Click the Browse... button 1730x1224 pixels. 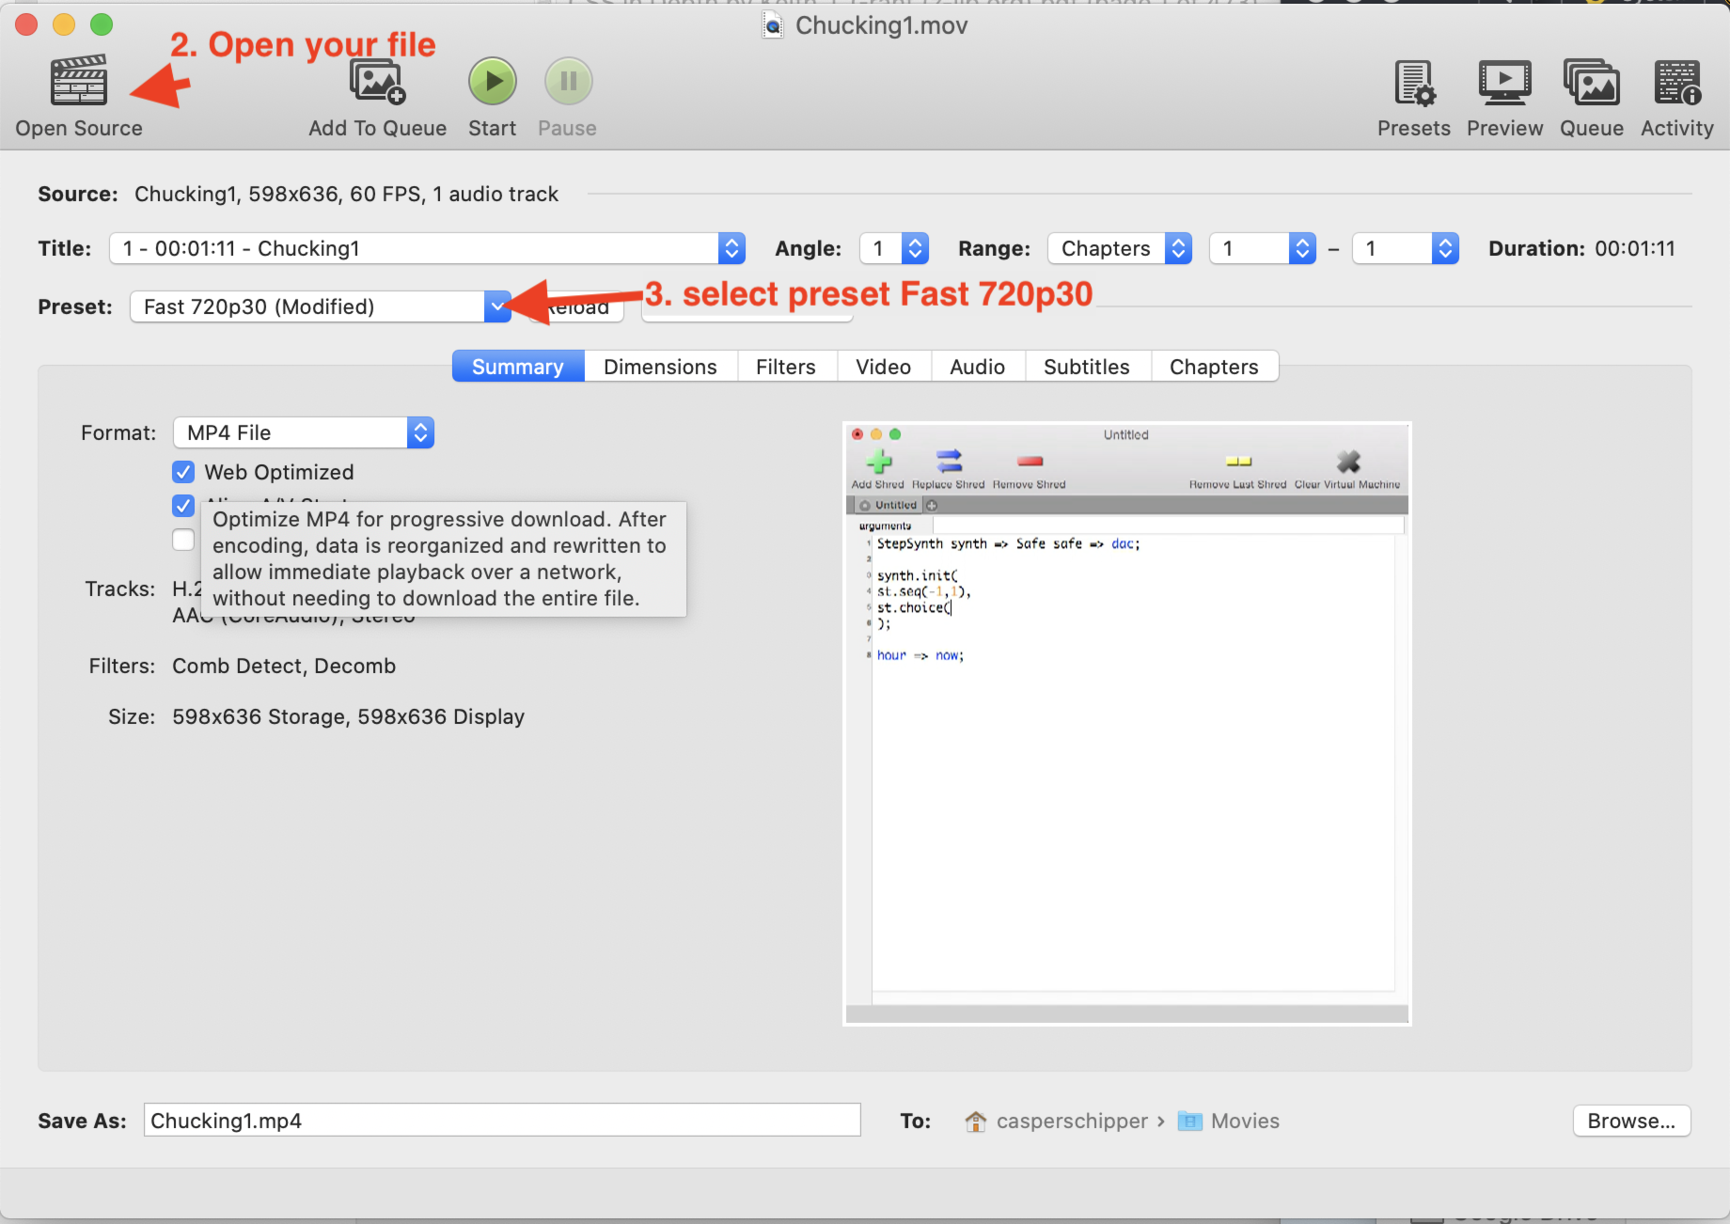[x=1631, y=1121]
